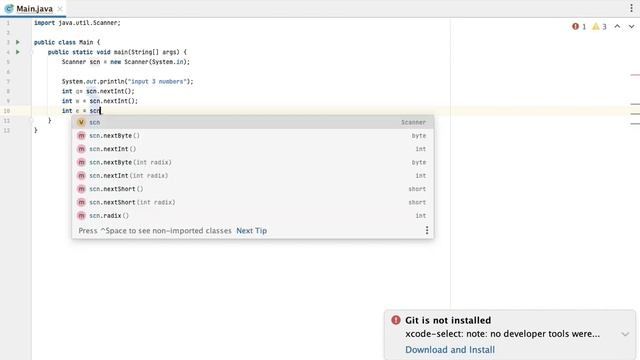Go to previous highlighted problem arrow
640x360 pixels.
617,27
